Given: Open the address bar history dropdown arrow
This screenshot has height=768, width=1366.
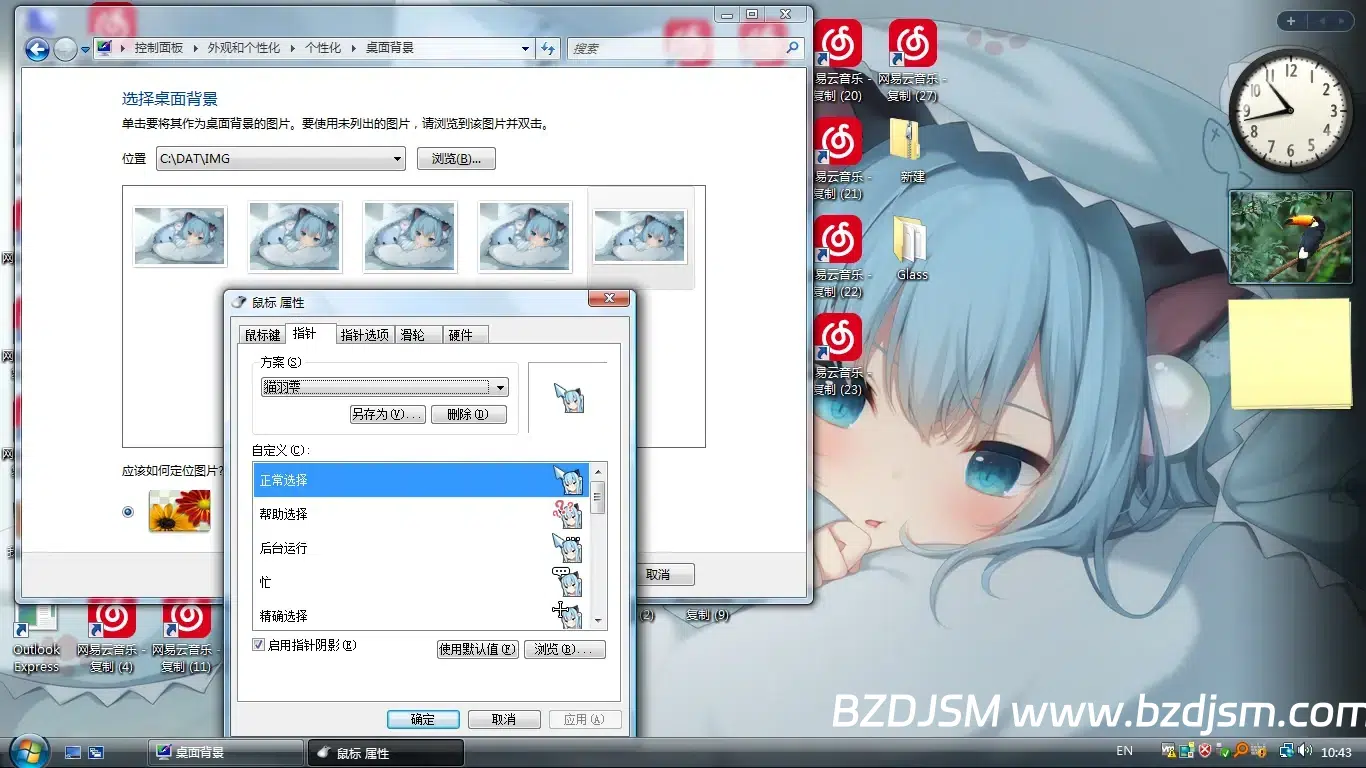Looking at the screenshot, I should click(x=526, y=48).
